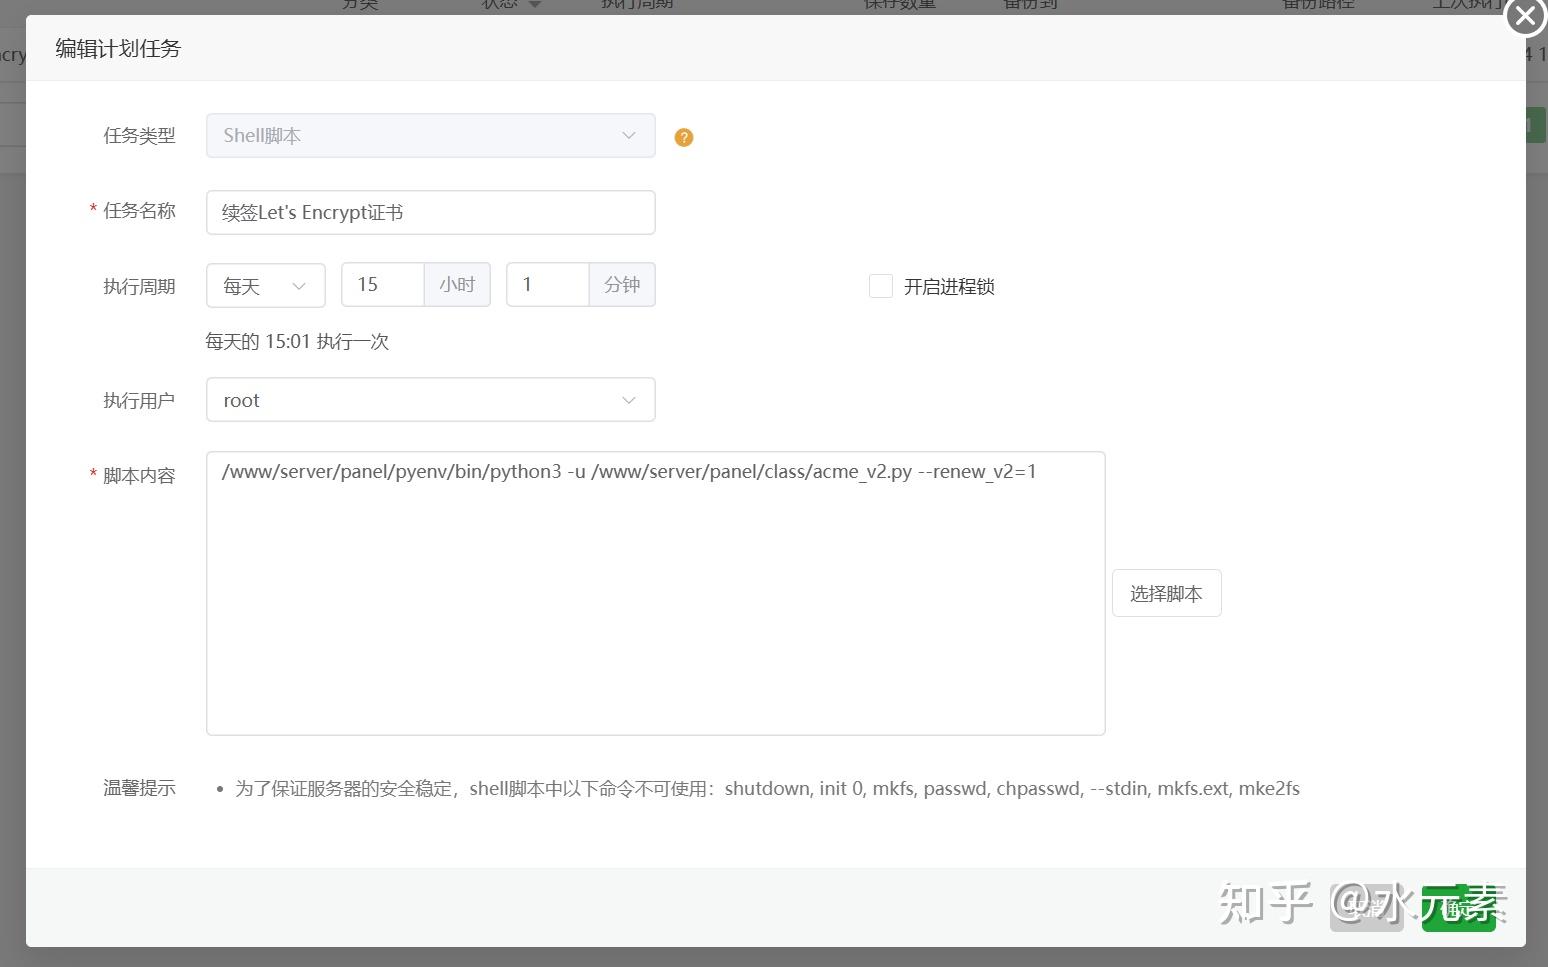Click the 温馨提示 label
The height and width of the screenshot is (967, 1548).
(x=139, y=788)
